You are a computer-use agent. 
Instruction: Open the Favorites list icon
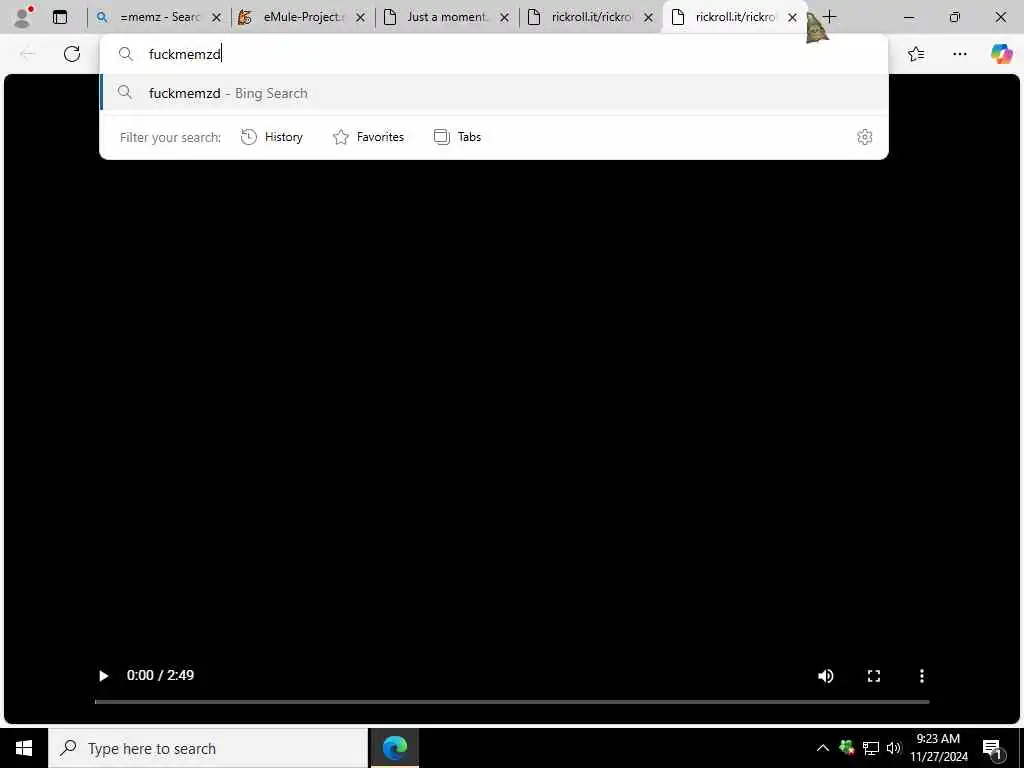click(x=916, y=54)
